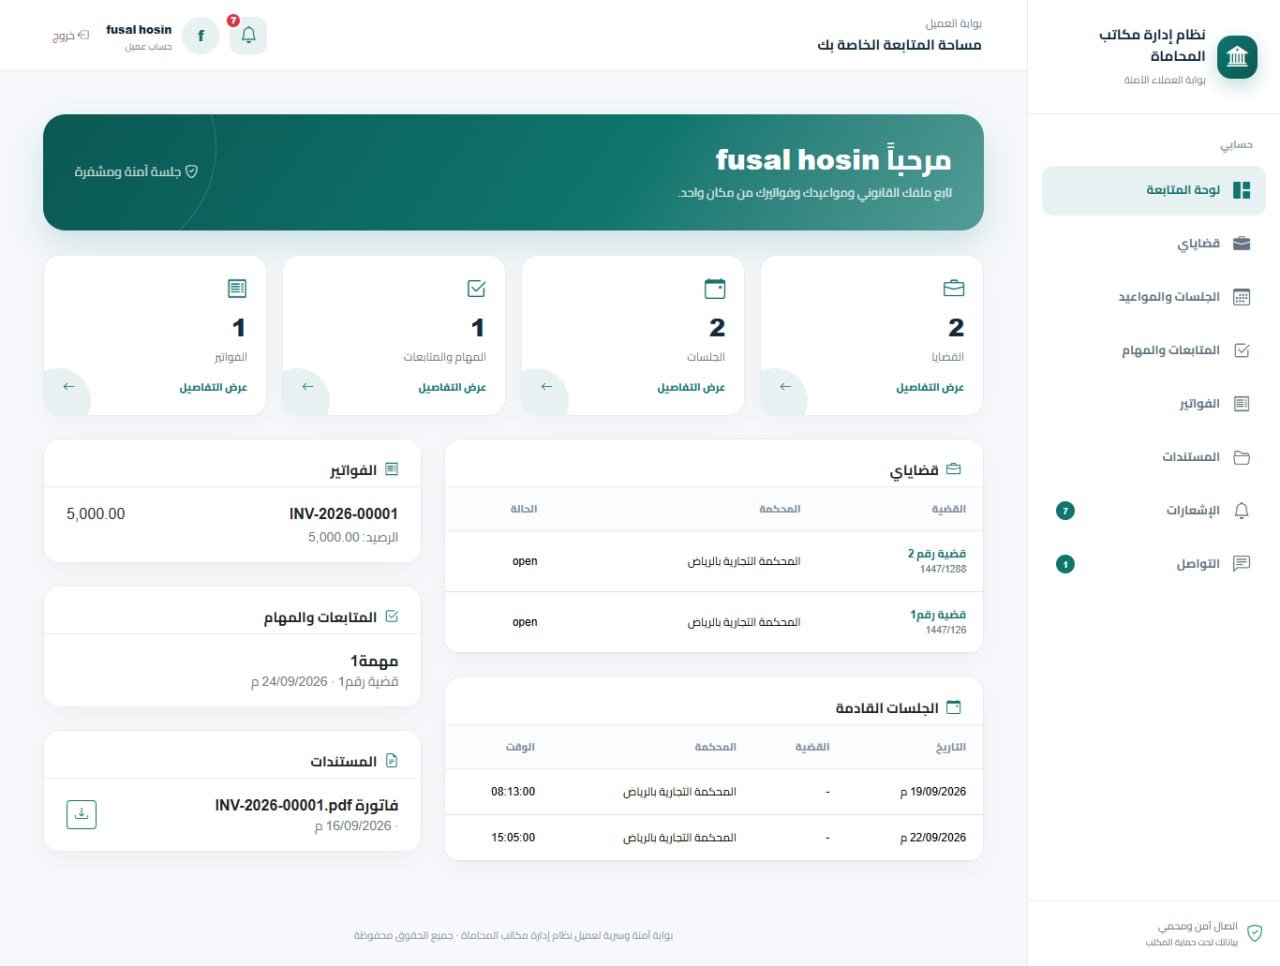The width and height of the screenshot is (1280, 966).
Task: Click the time 08:13:00
Action: [x=513, y=792]
